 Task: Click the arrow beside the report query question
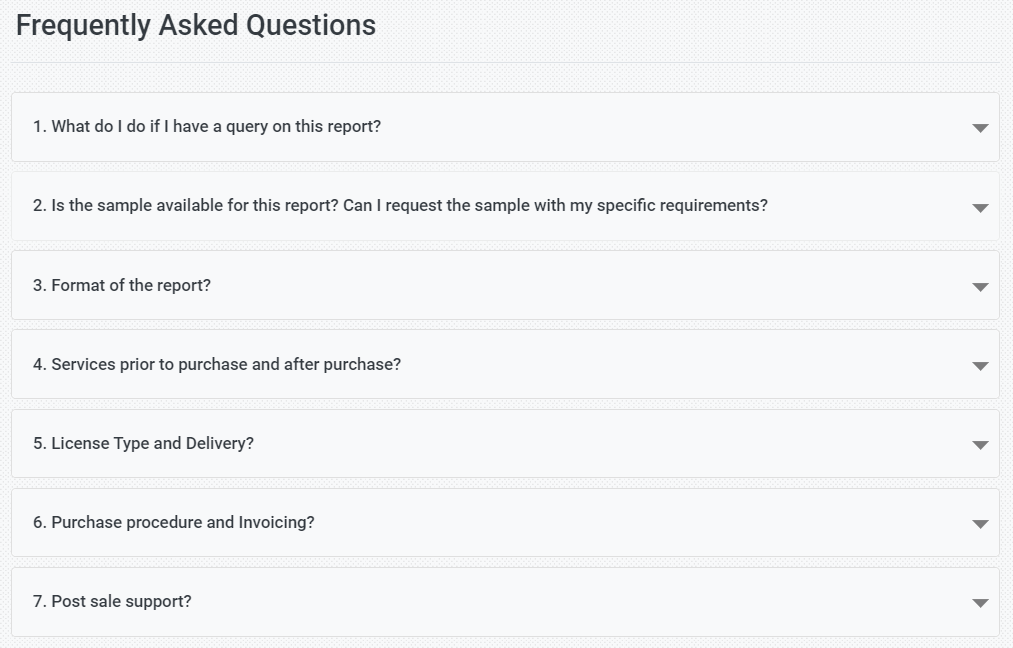(980, 128)
